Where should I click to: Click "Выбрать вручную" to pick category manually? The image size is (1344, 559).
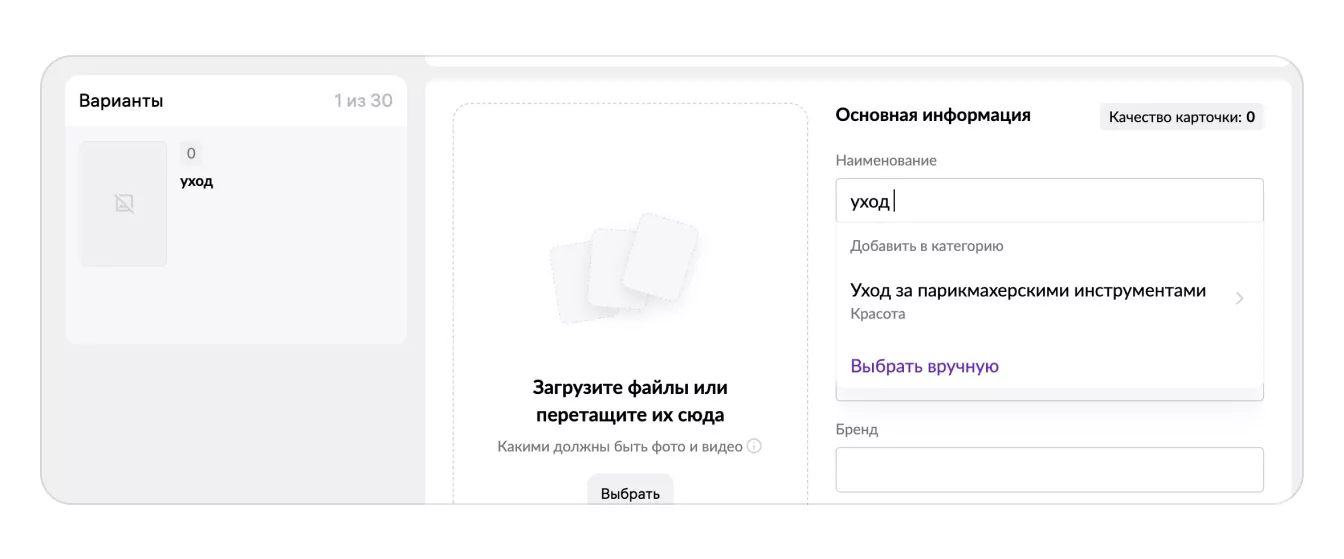[x=924, y=366]
